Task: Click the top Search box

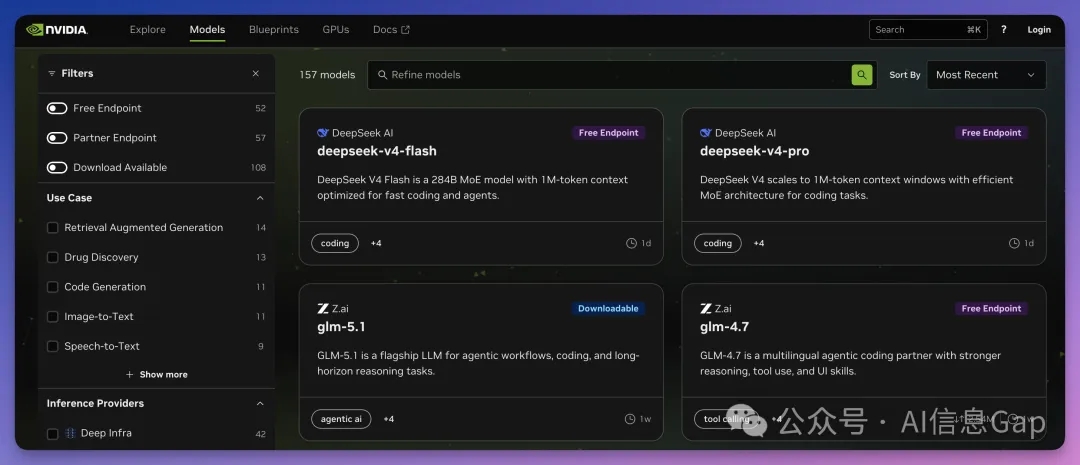Action: coord(928,30)
